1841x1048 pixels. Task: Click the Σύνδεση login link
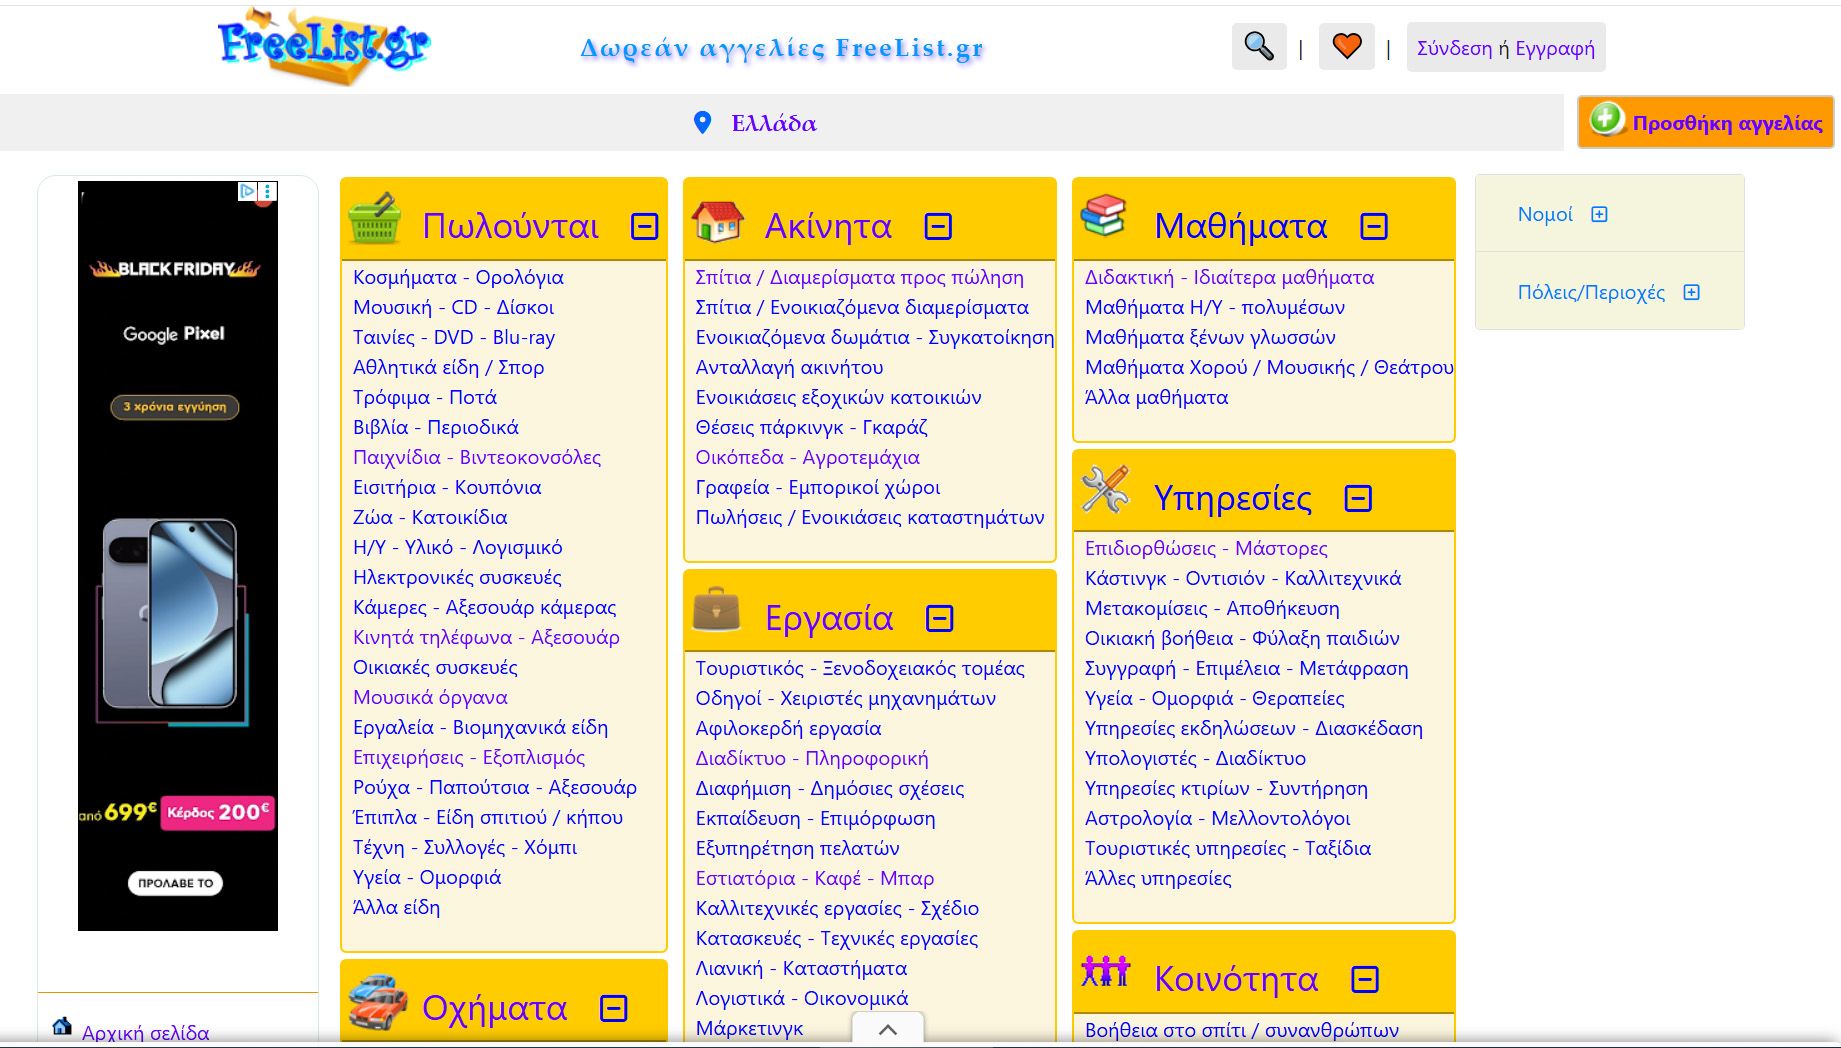point(1453,48)
